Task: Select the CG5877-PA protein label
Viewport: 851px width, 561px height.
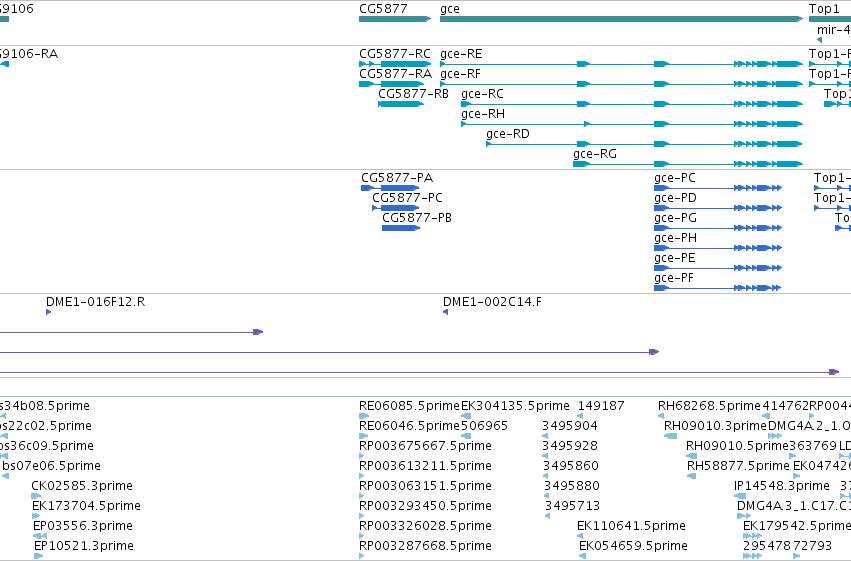Action: [x=397, y=178]
